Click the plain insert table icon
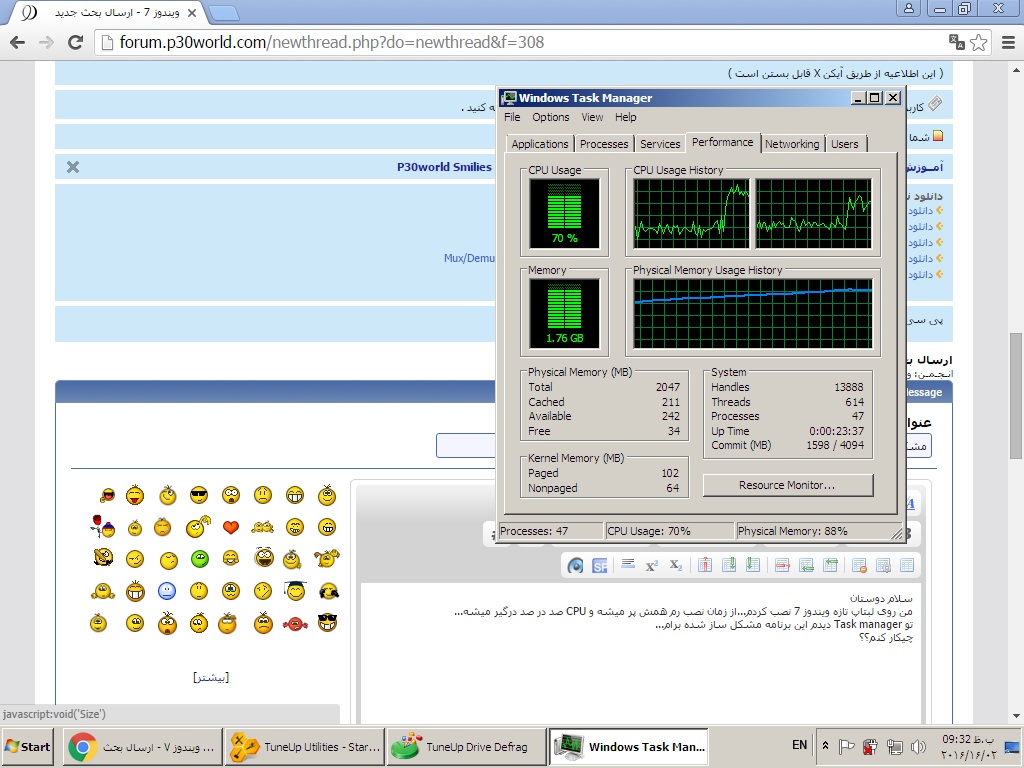This screenshot has height=768, width=1024. 907,566
